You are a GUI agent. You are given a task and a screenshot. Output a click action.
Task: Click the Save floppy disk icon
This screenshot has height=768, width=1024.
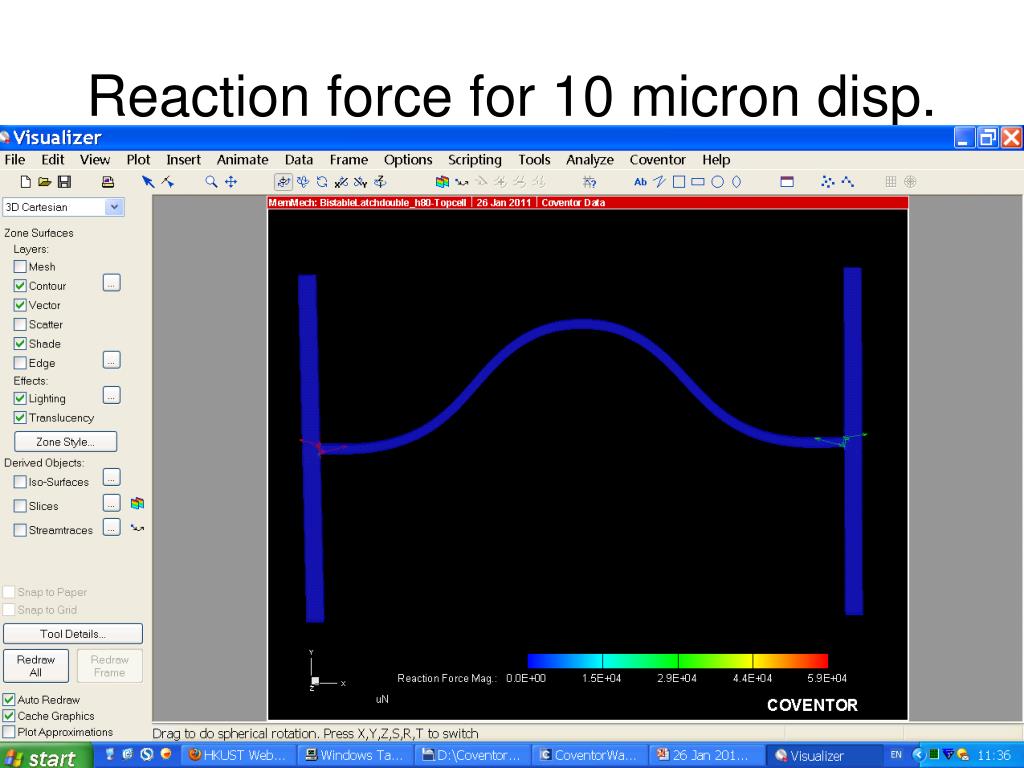pos(64,182)
